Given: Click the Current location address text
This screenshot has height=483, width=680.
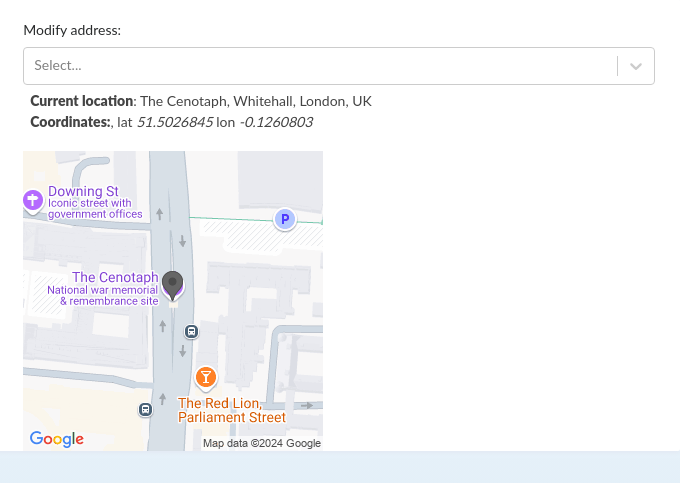Looking at the screenshot, I should [256, 101].
